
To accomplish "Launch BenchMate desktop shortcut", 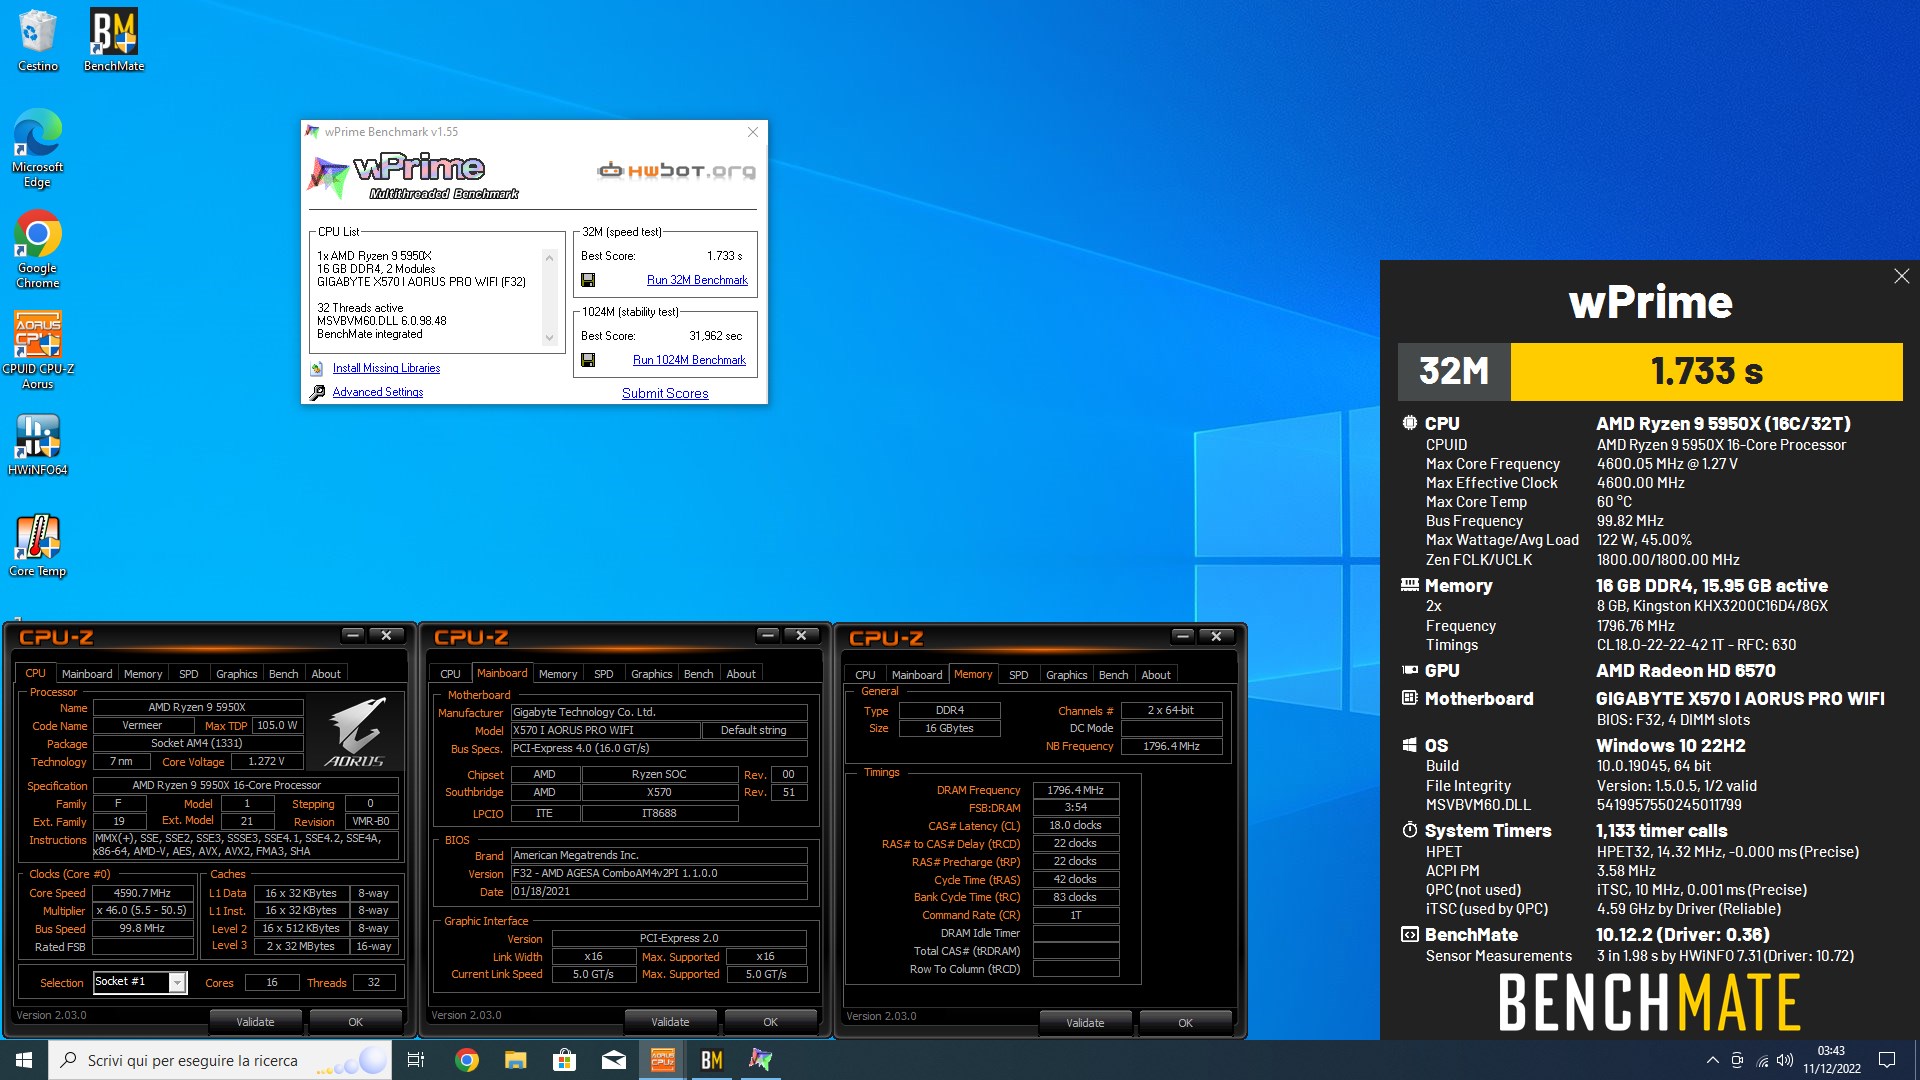I will pyautogui.click(x=114, y=40).
